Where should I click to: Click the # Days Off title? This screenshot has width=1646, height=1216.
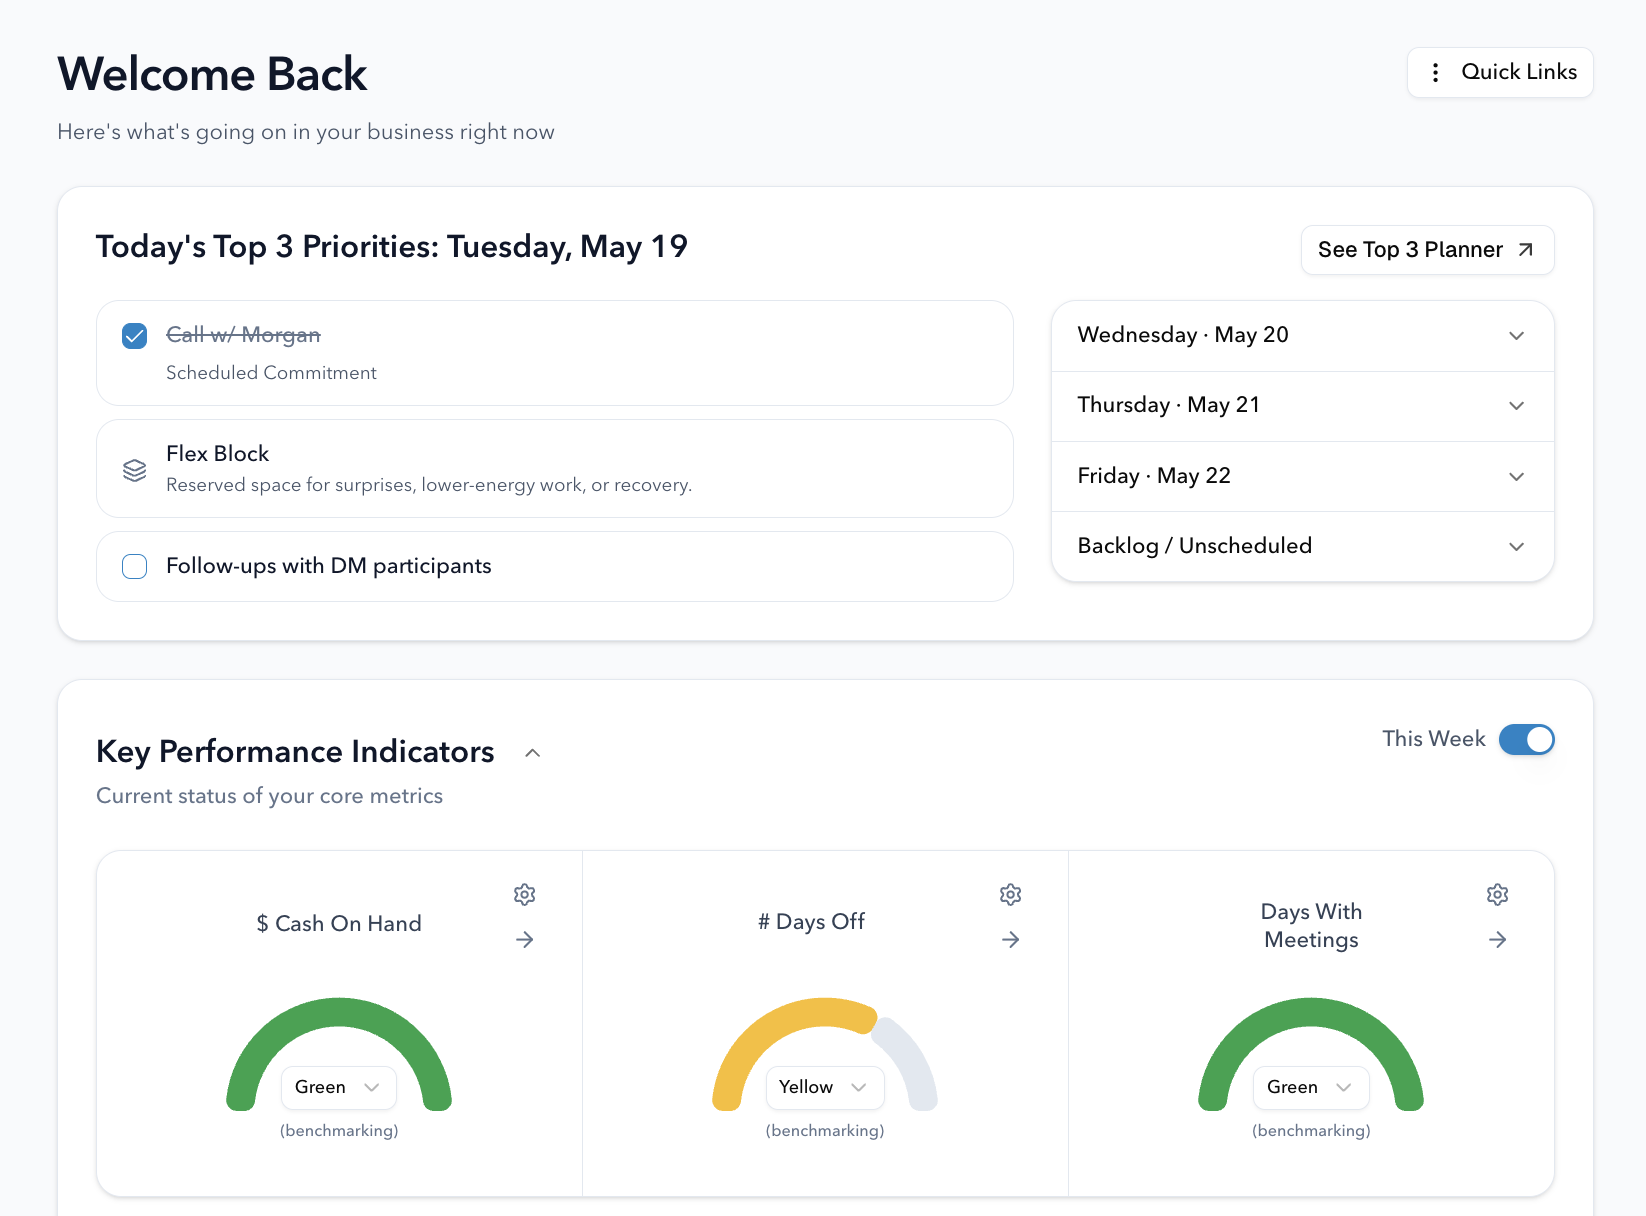[811, 922]
